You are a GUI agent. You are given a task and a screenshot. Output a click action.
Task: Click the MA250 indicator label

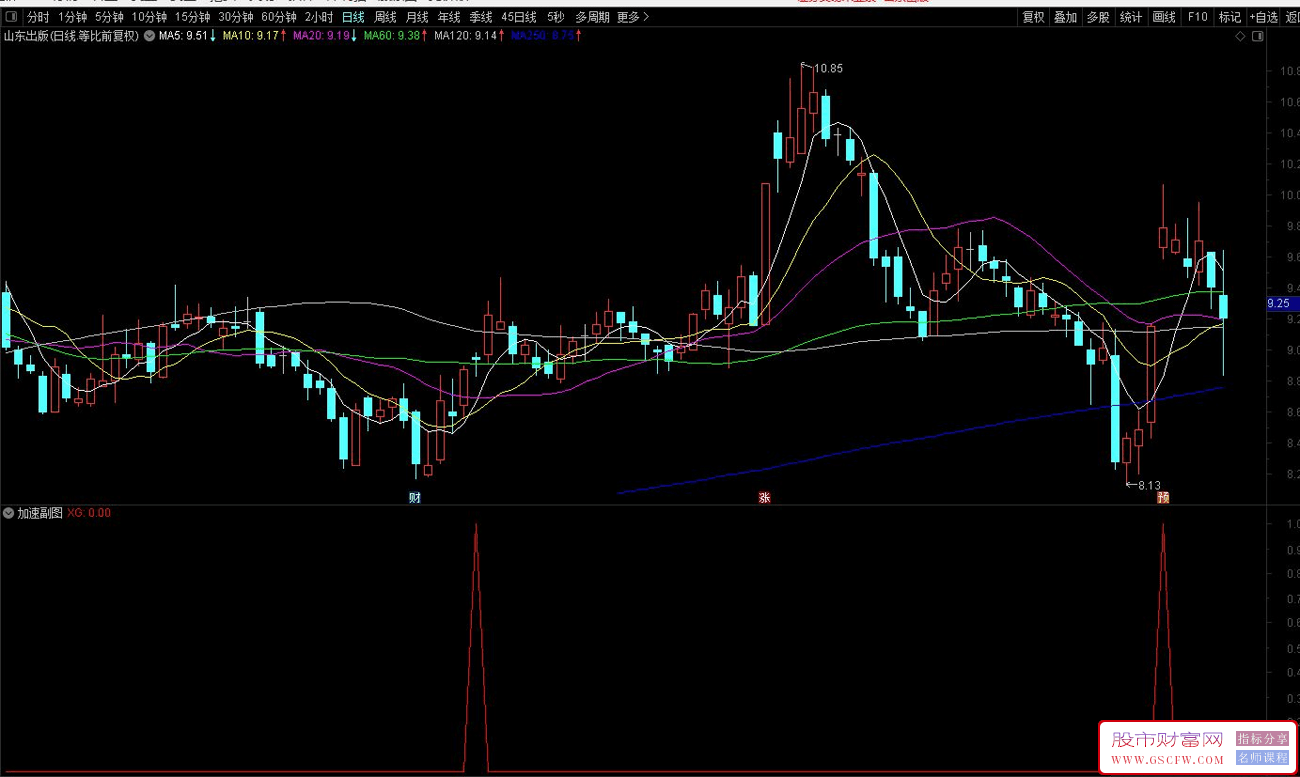tap(543, 36)
